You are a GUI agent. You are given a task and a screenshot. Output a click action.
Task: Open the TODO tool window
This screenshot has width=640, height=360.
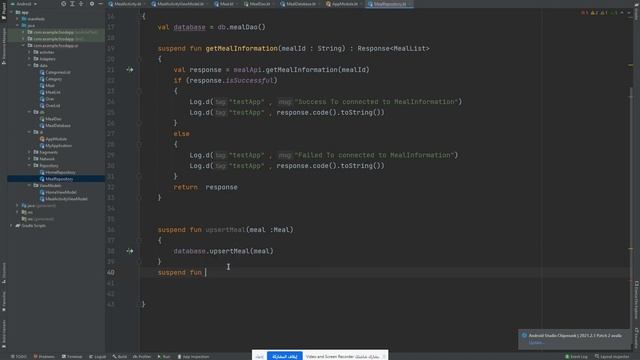coord(18,357)
